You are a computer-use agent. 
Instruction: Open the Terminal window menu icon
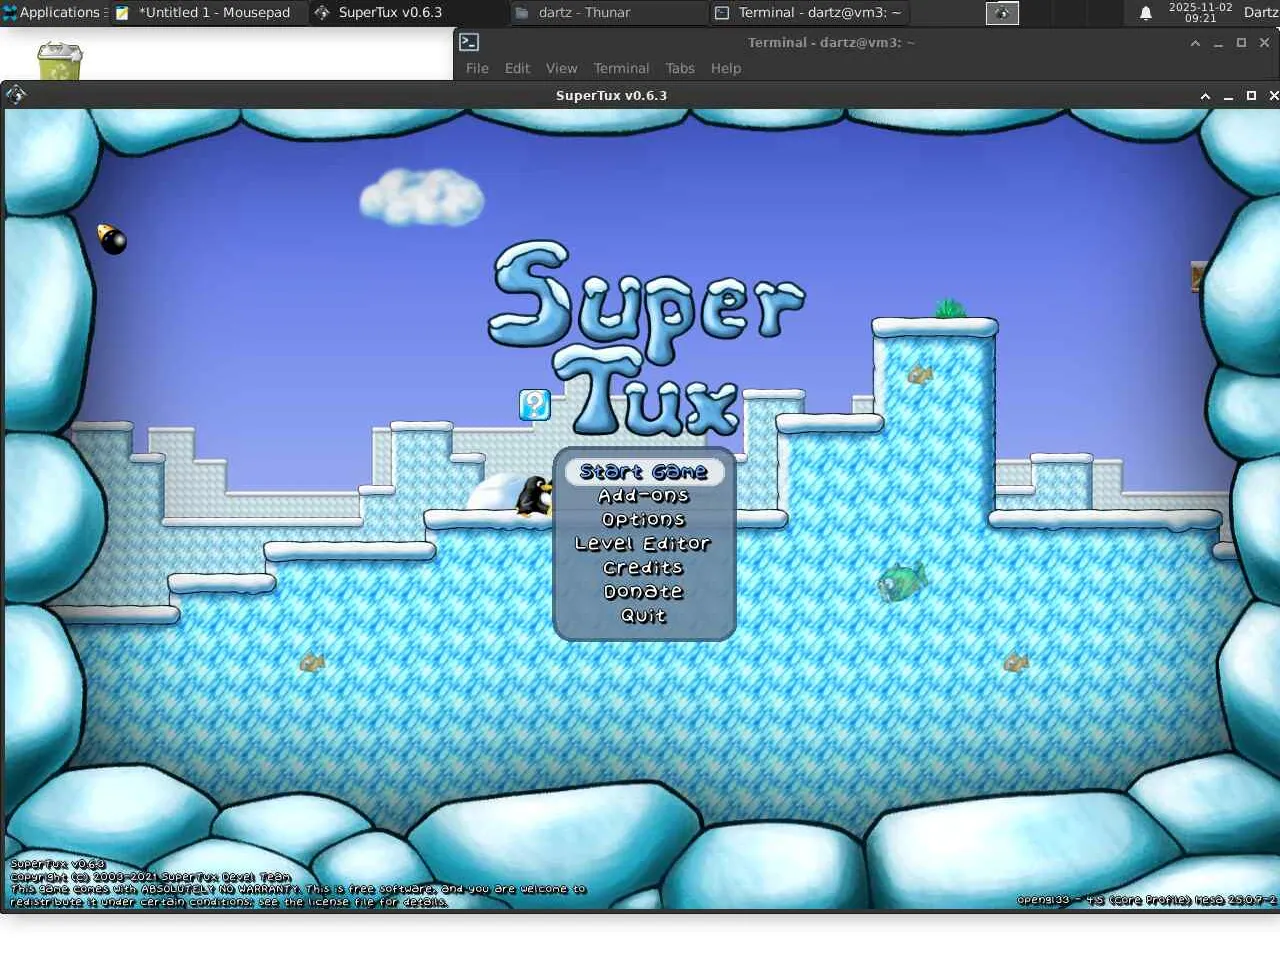[x=469, y=42]
